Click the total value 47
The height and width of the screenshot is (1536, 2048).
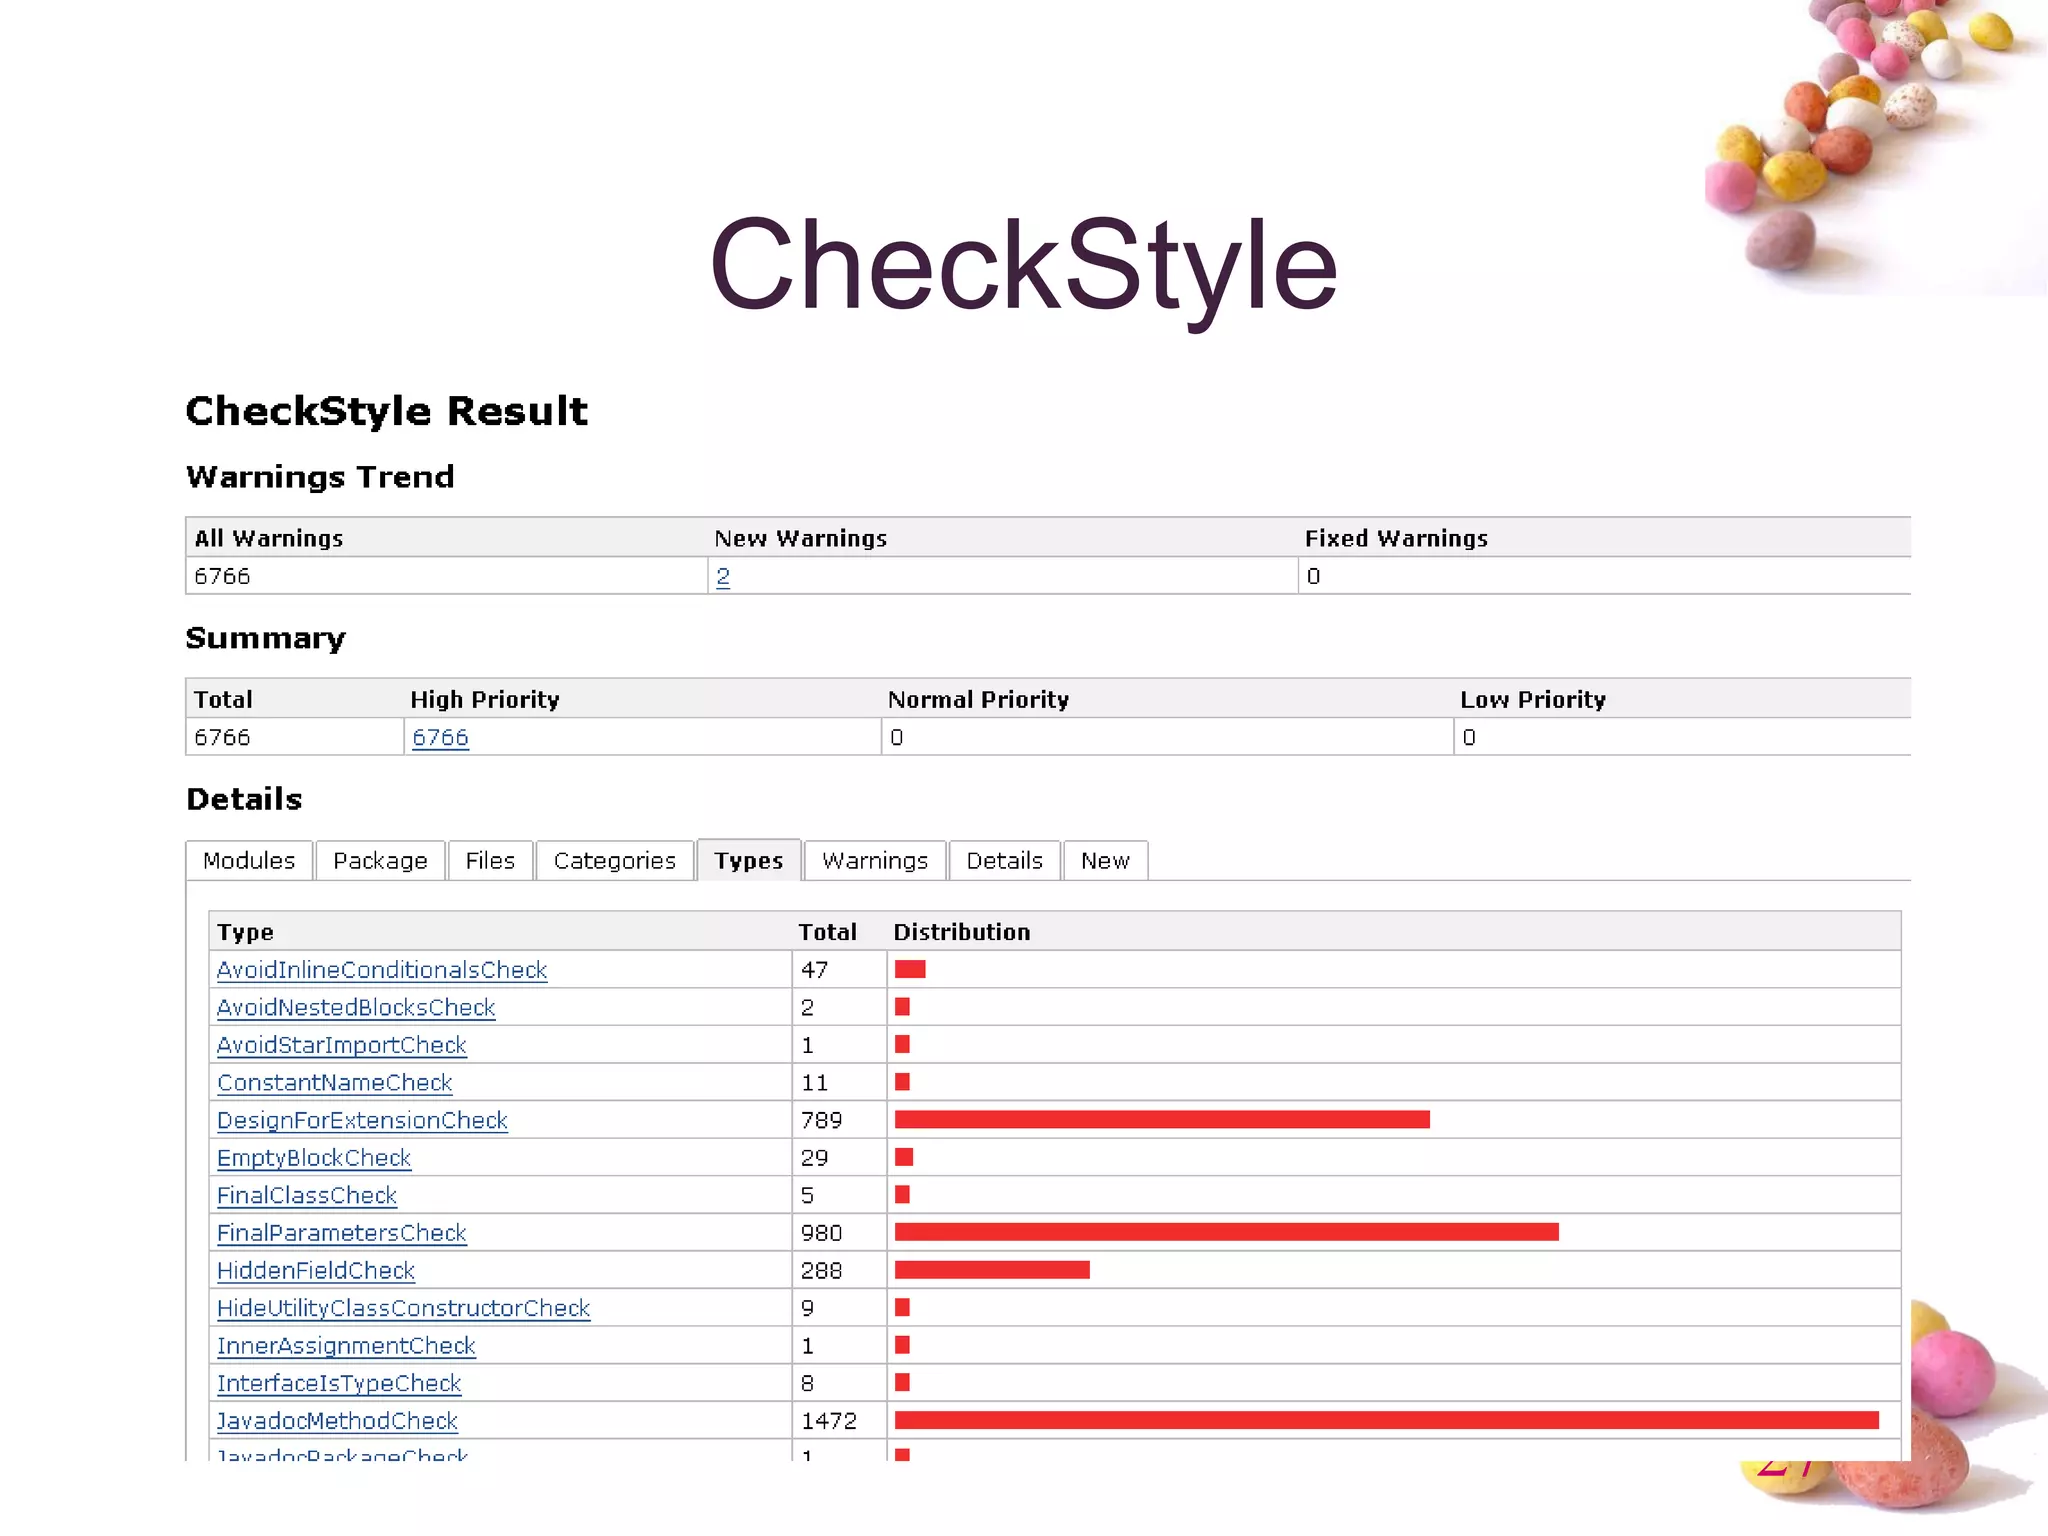[x=814, y=969]
